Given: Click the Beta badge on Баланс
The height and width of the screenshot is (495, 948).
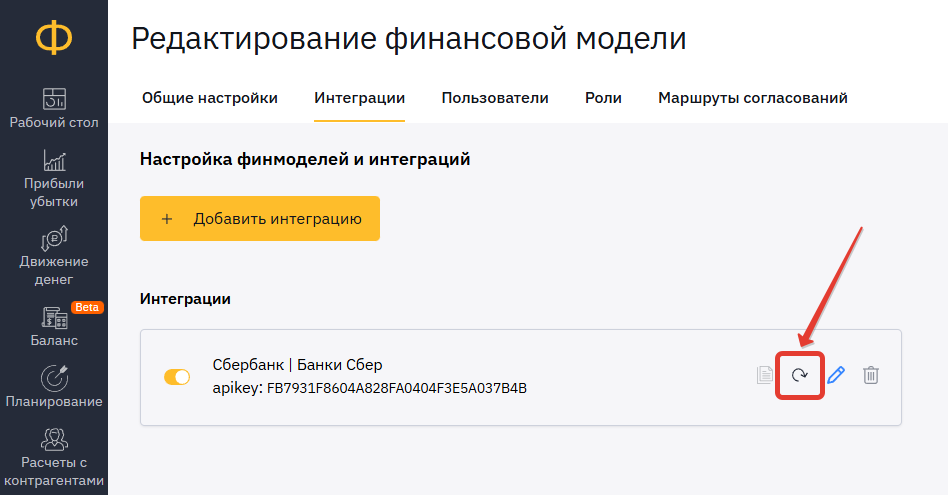Looking at the screenshot, I should 87,307.
